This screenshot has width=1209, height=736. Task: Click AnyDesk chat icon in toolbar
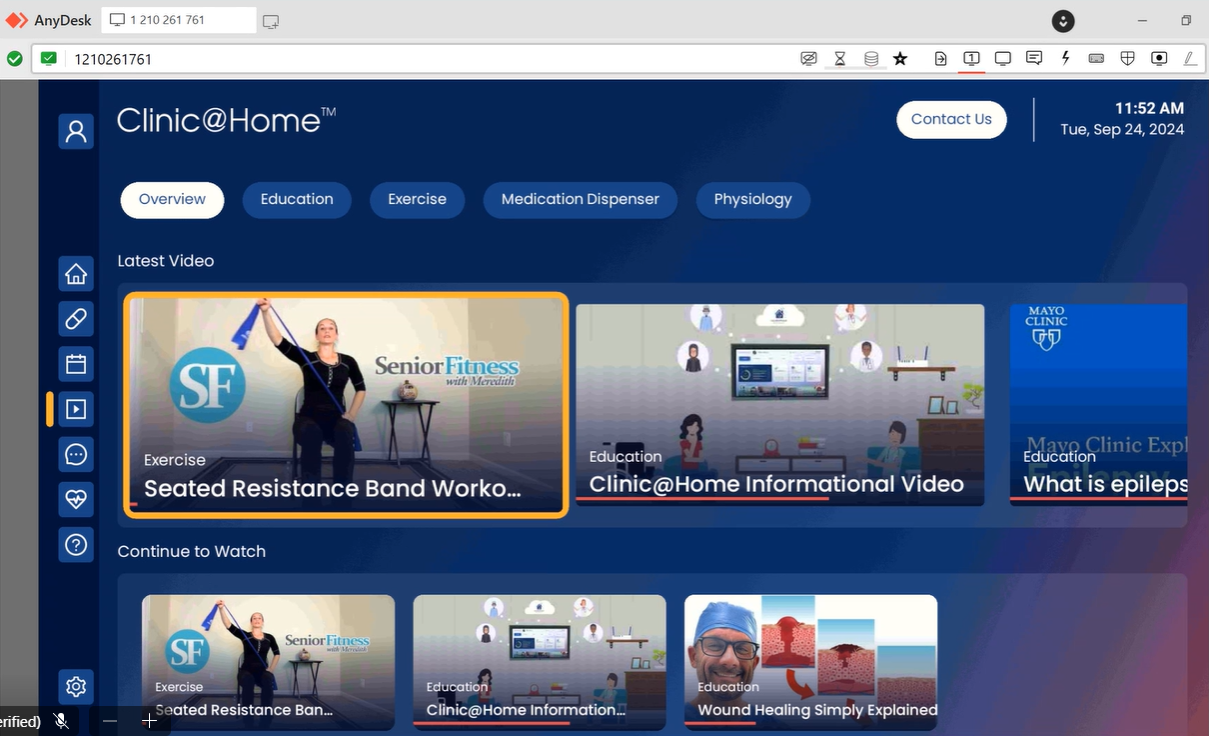click(x=1034, y=59)
